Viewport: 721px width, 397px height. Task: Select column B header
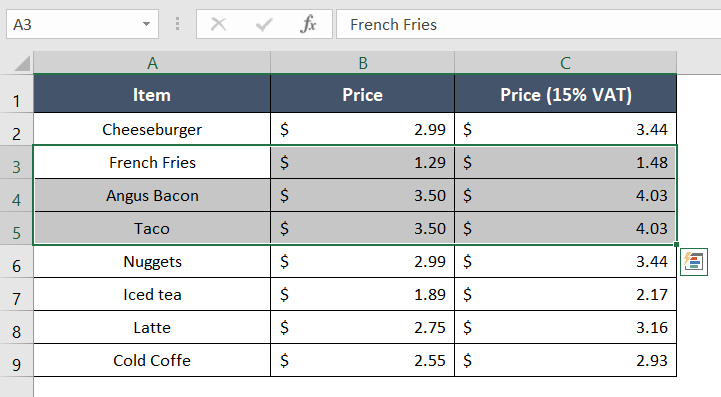coord(362,63)
